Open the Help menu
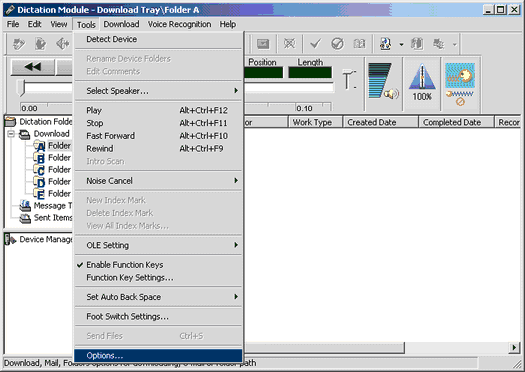This screenshot has width=525, height=372. click(228, 24)
